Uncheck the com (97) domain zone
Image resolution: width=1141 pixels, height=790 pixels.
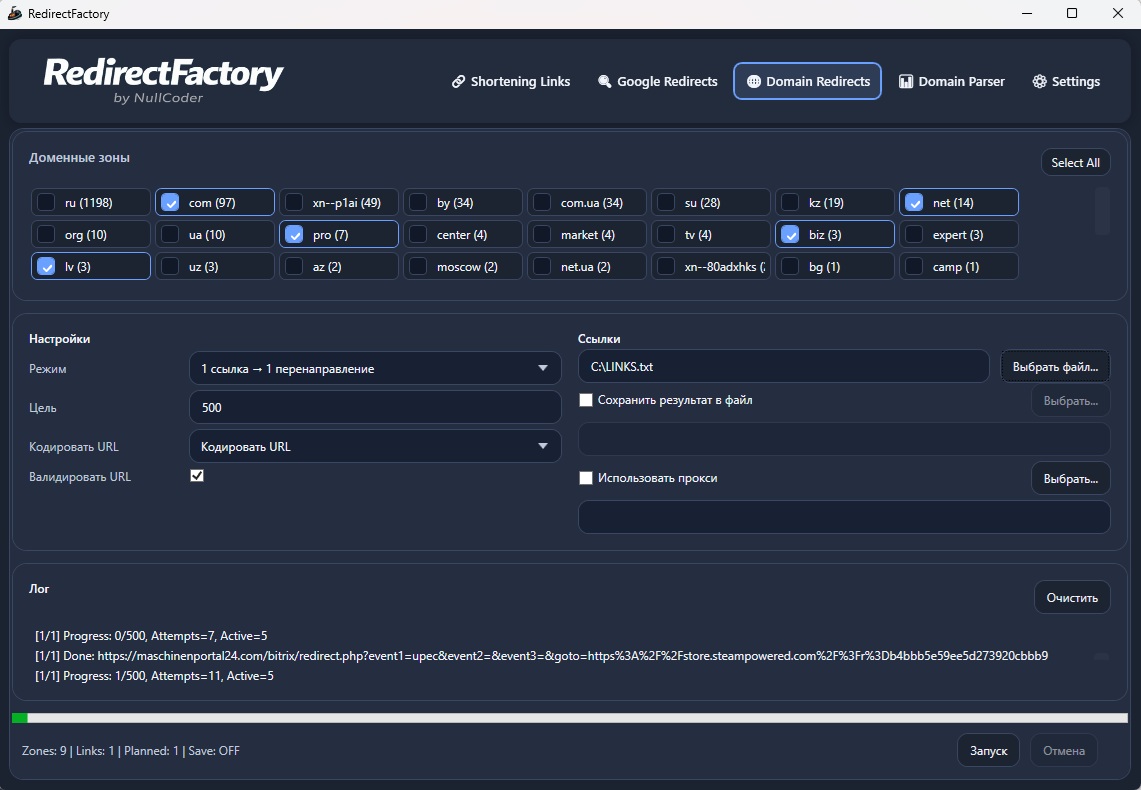[171, 203]
